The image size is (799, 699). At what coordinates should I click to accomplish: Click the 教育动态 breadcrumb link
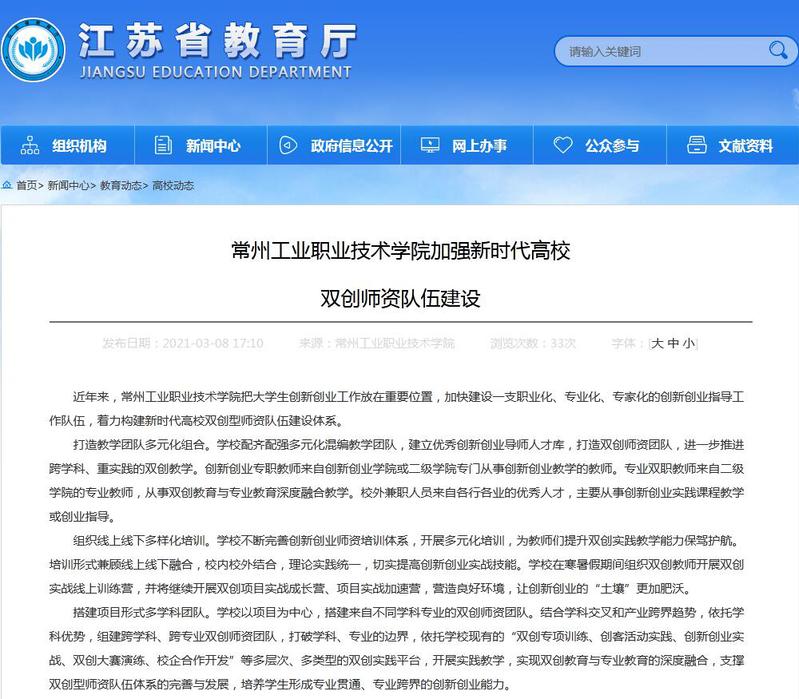(120, 185)
